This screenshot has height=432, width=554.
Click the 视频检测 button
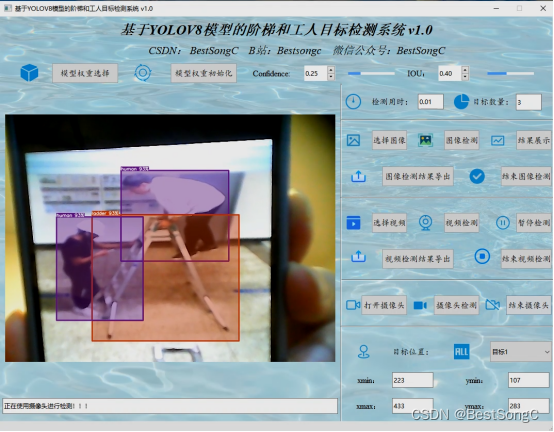click(x=461, y=223)
